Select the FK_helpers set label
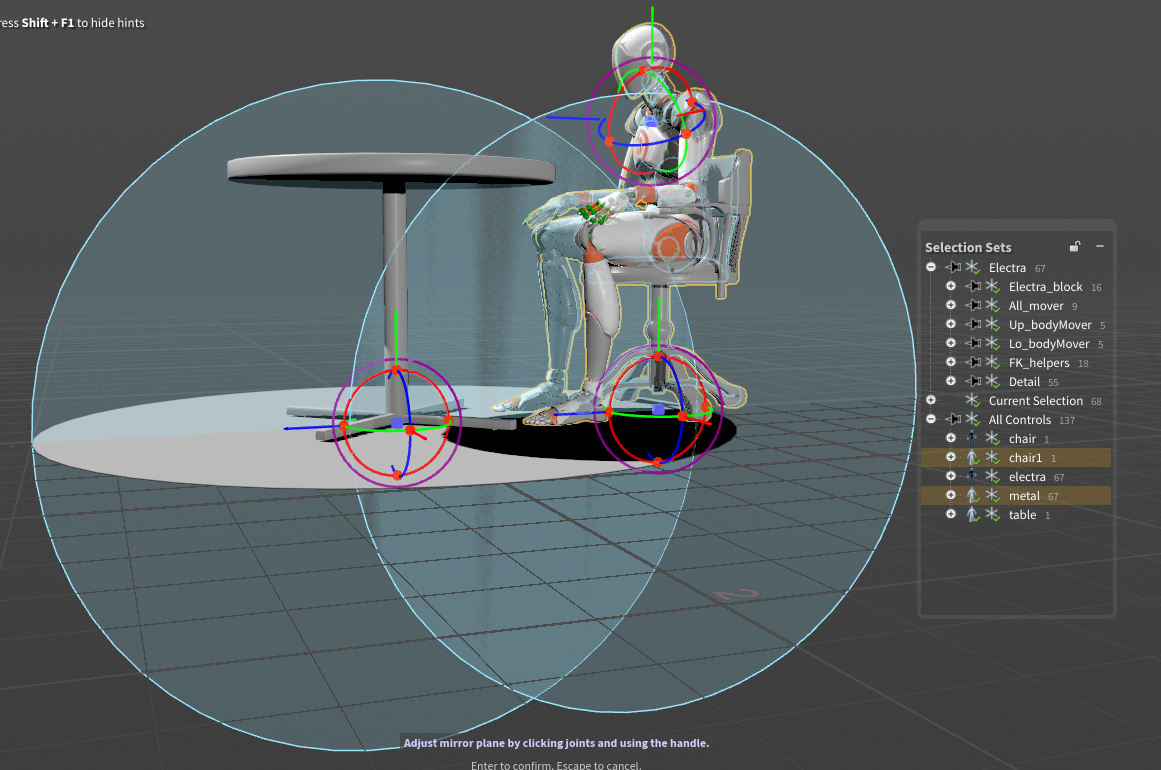This screenshot has width=1161, height=770. click(x=1039, y=363)
